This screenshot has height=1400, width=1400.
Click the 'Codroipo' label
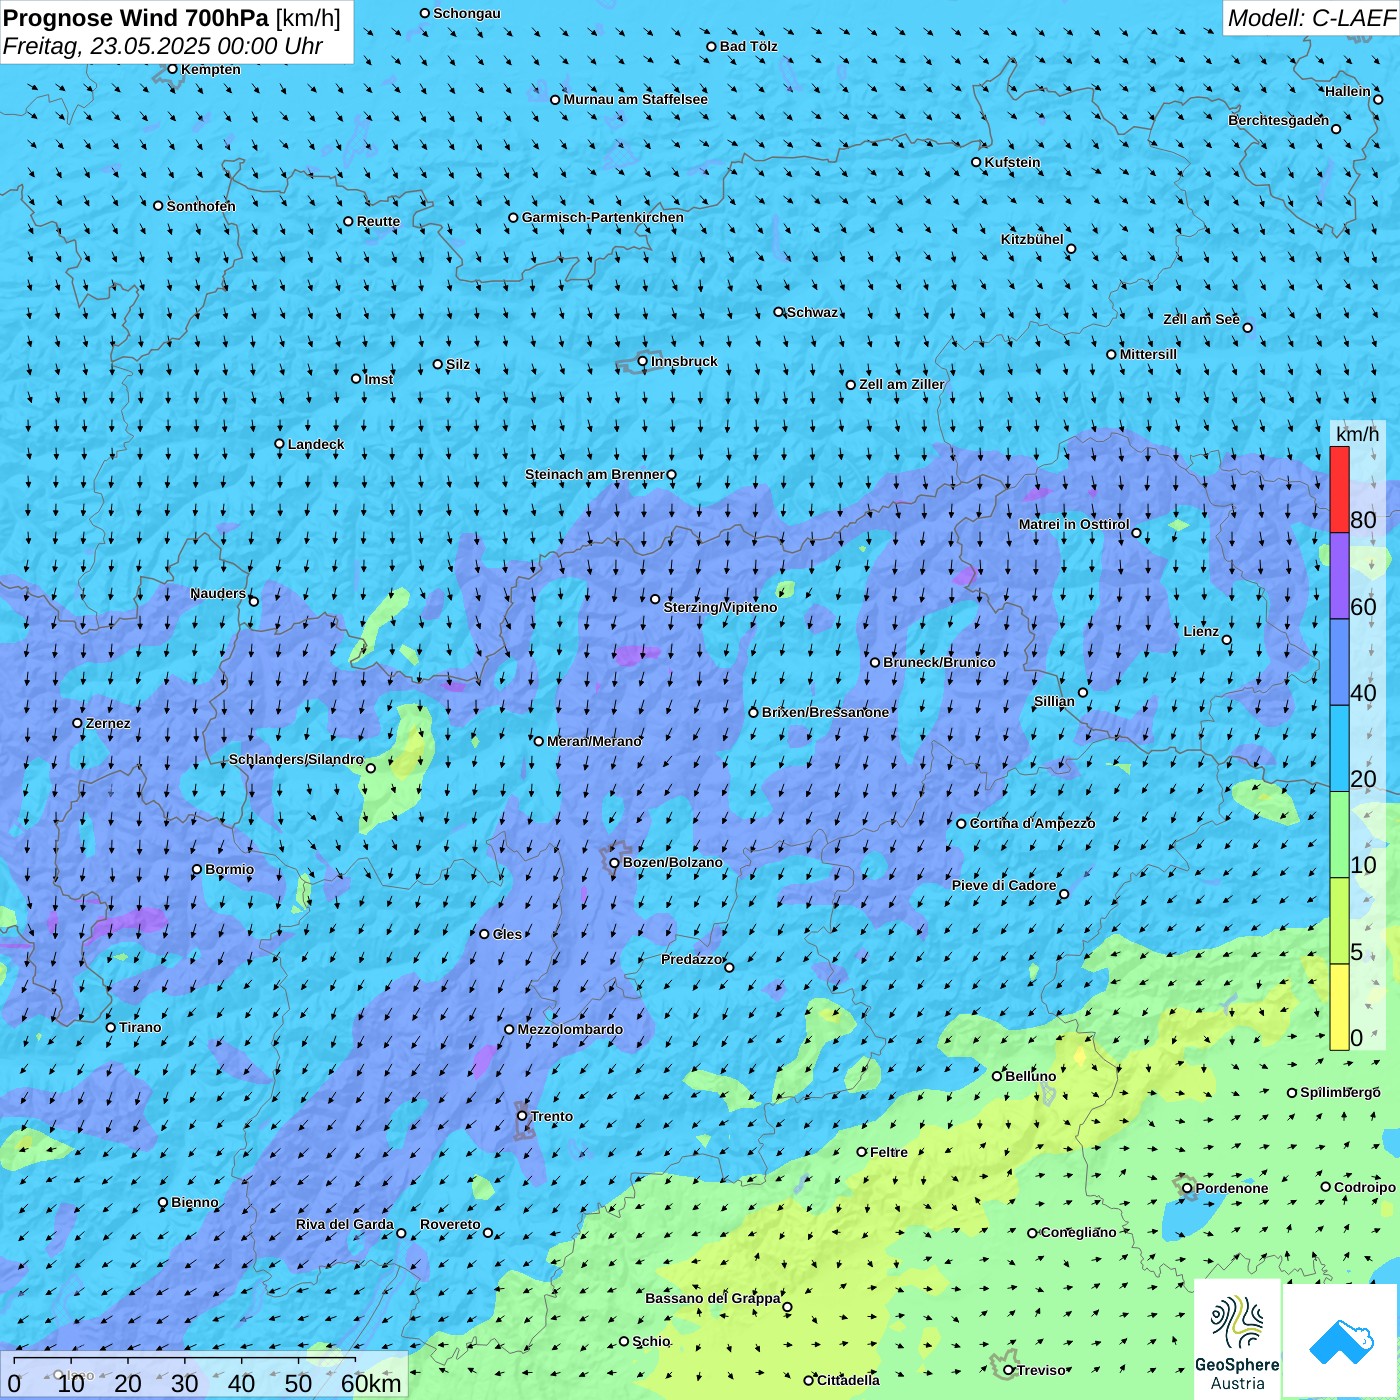pyautogui.click(x=1365, y=1187)
